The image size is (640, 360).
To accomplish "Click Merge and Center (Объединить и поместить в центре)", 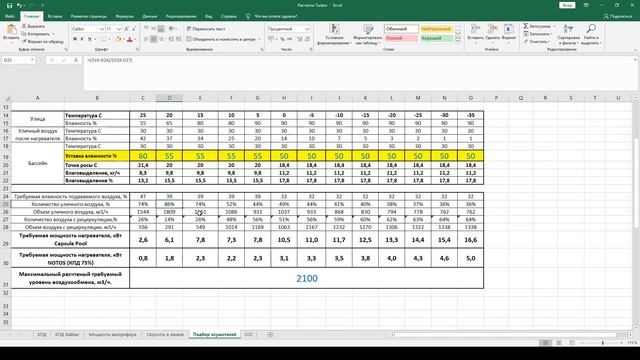I will pyautogui.click(x=223, y=39).
